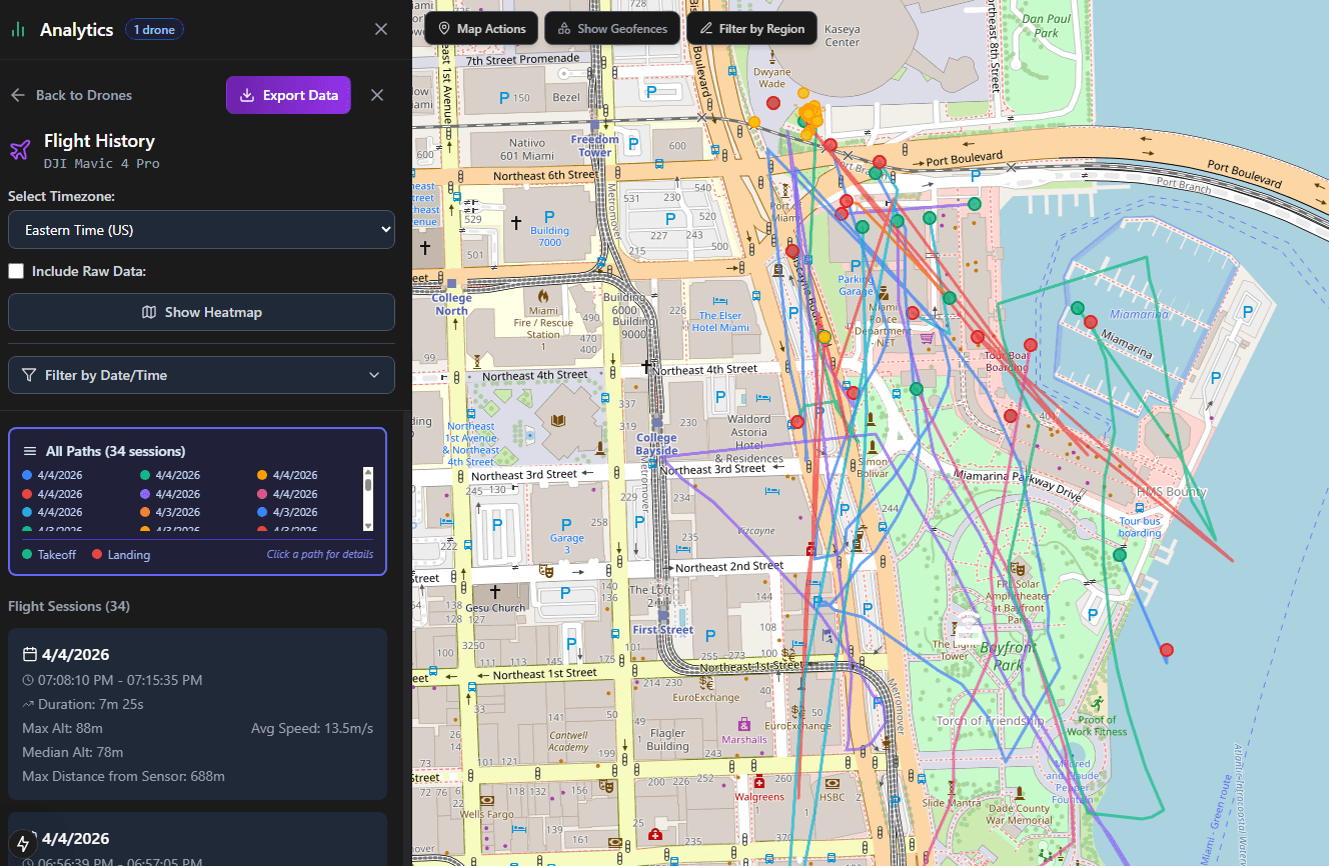This screenshot has width=1329, height=866.
Task: Select the pink 4/4/2026 path swatch
Action: pyautogui.click(x=263, y=494)
